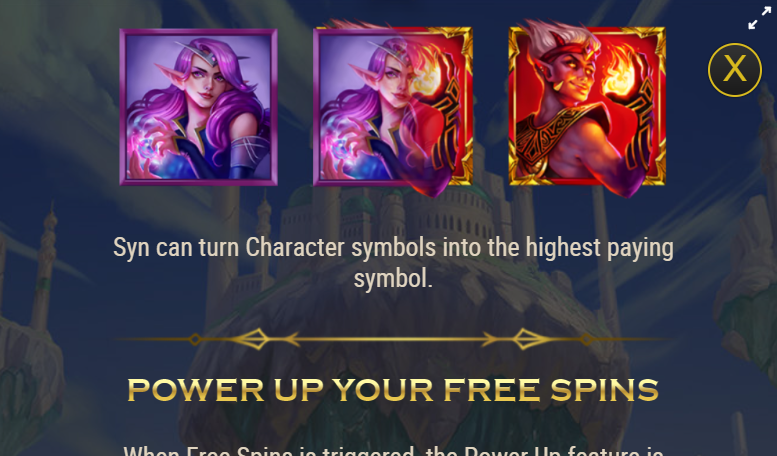Click the center of the gold divider line
Image resolution: width=777 pixels, height=456 pixels.
pyautogui.click(x=391, y=339)
